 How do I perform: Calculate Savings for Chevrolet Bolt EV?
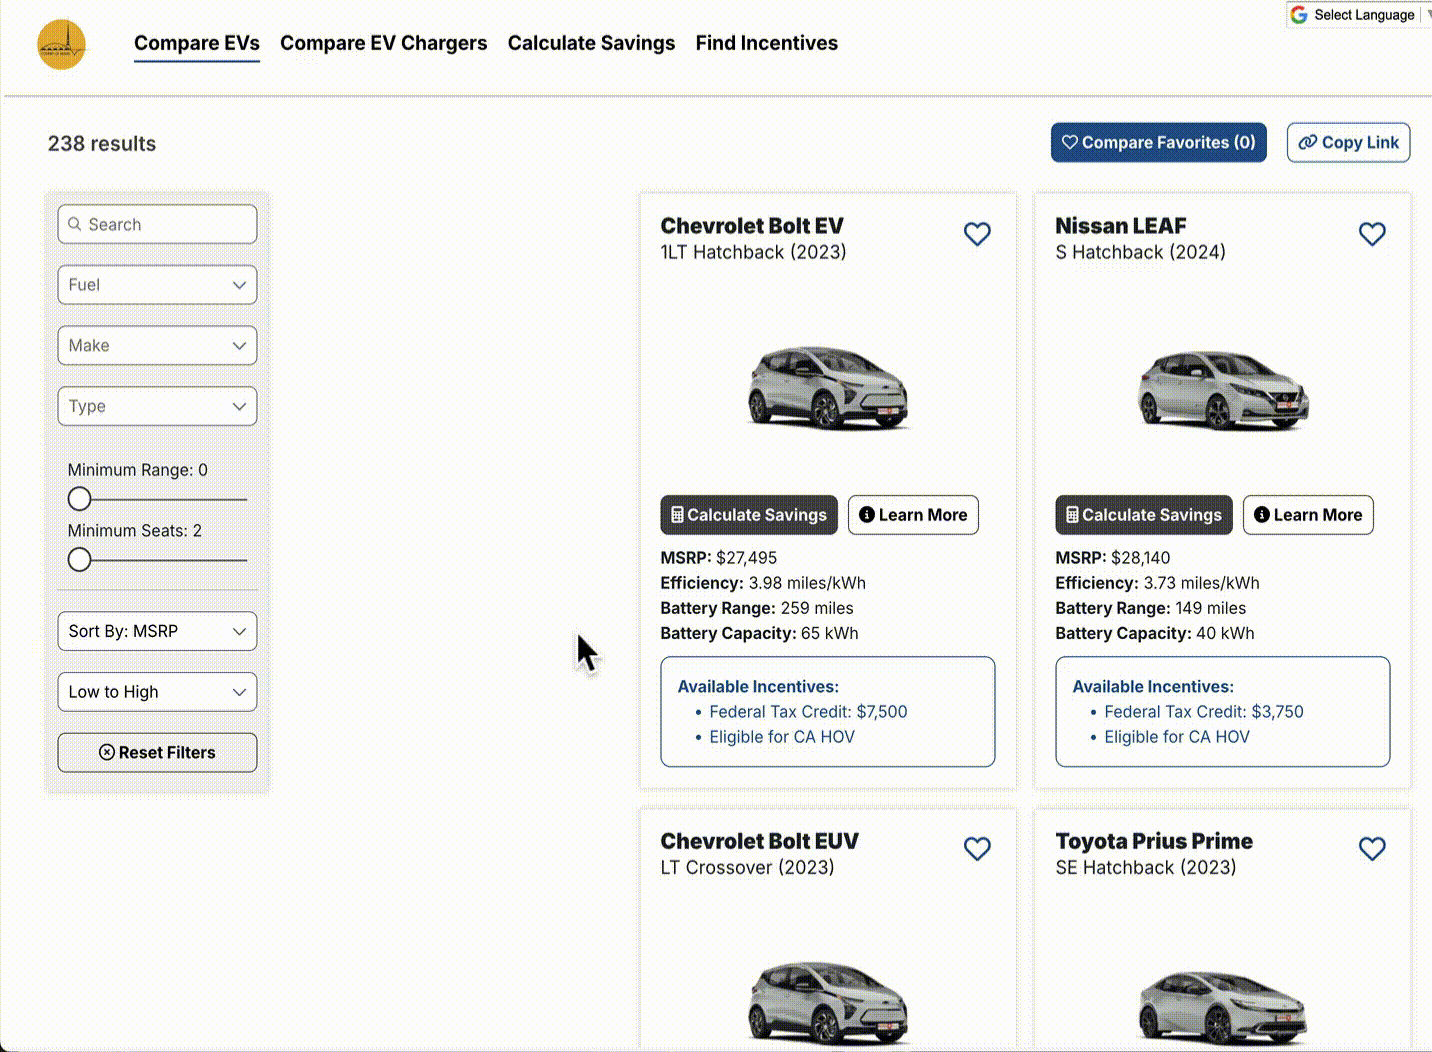[749, 515]
